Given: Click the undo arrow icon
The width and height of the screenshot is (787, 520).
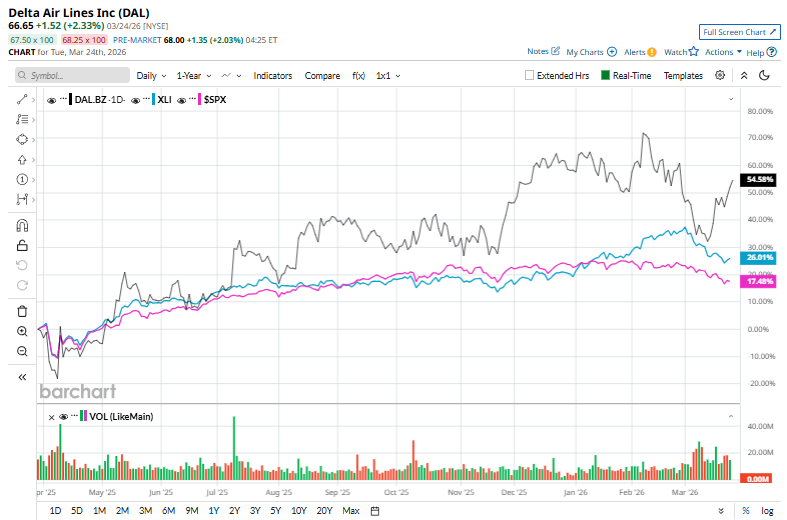Looking at the screenshot, I should (x=22, y=265).
